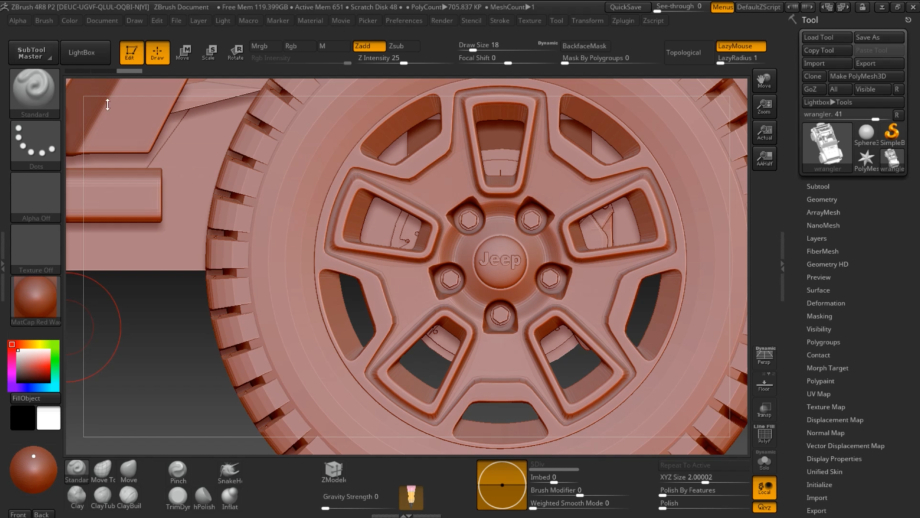The width and height of the screenshot is (920, 518).
Task: Expand the UV Map section
Action: point(818,394)
